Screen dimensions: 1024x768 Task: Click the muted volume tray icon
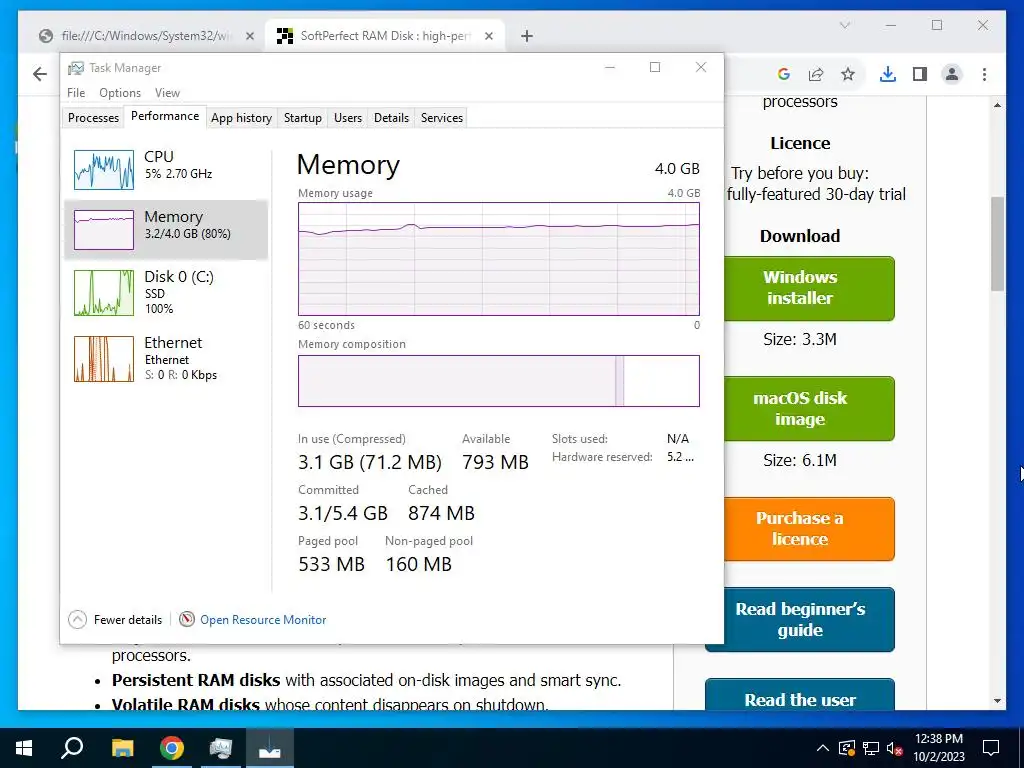pos(895,748)
